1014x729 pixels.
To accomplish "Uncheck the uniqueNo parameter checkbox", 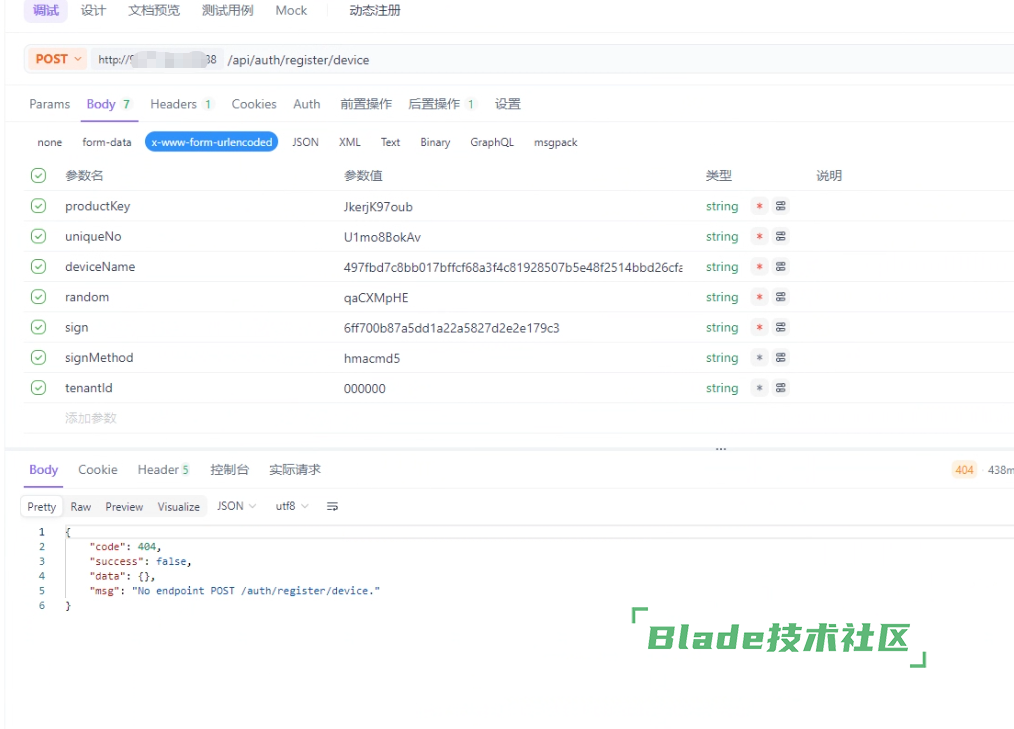I will (38, 237).
